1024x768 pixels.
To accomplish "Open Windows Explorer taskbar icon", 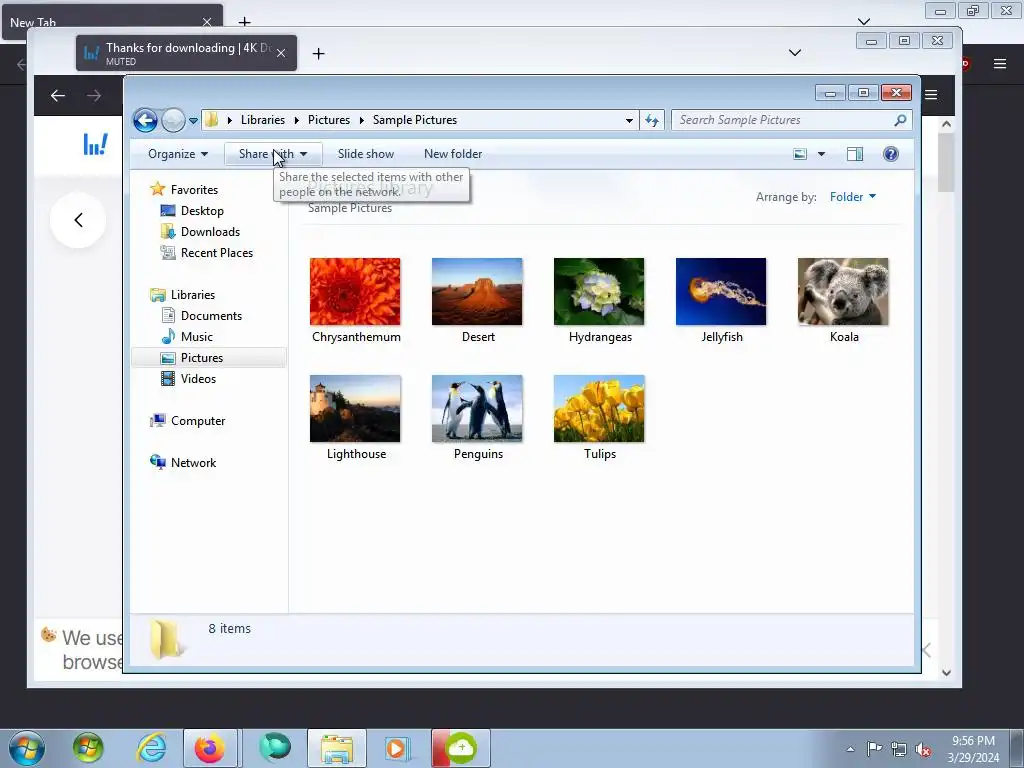I will [337, 748].
